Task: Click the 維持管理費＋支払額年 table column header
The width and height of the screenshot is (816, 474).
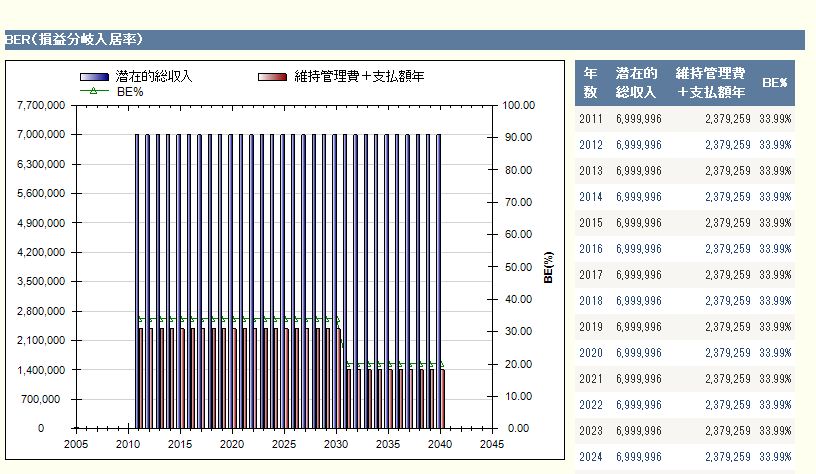Action: click(x=710, y=83)
